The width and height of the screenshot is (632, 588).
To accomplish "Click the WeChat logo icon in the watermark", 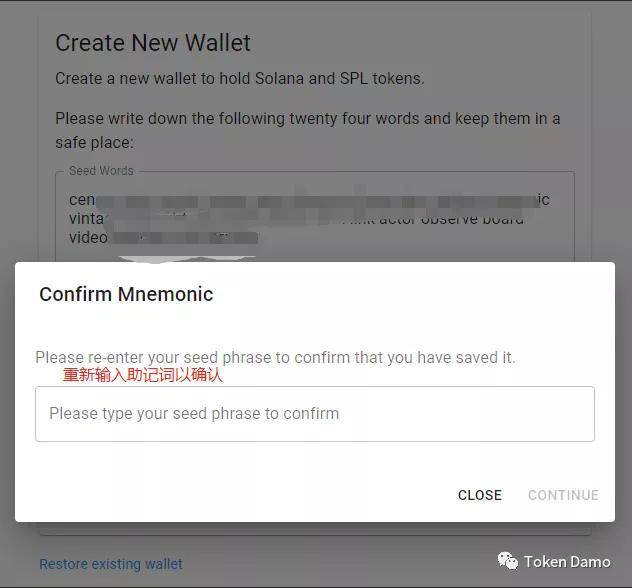I will click(508, 561).
